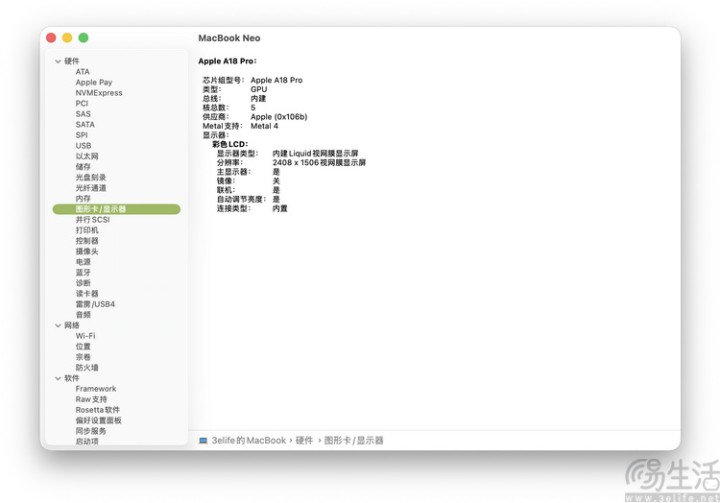Collapse the 网络 section chevron
Viewport: 720px width, 503px height.
click(58, 326)
